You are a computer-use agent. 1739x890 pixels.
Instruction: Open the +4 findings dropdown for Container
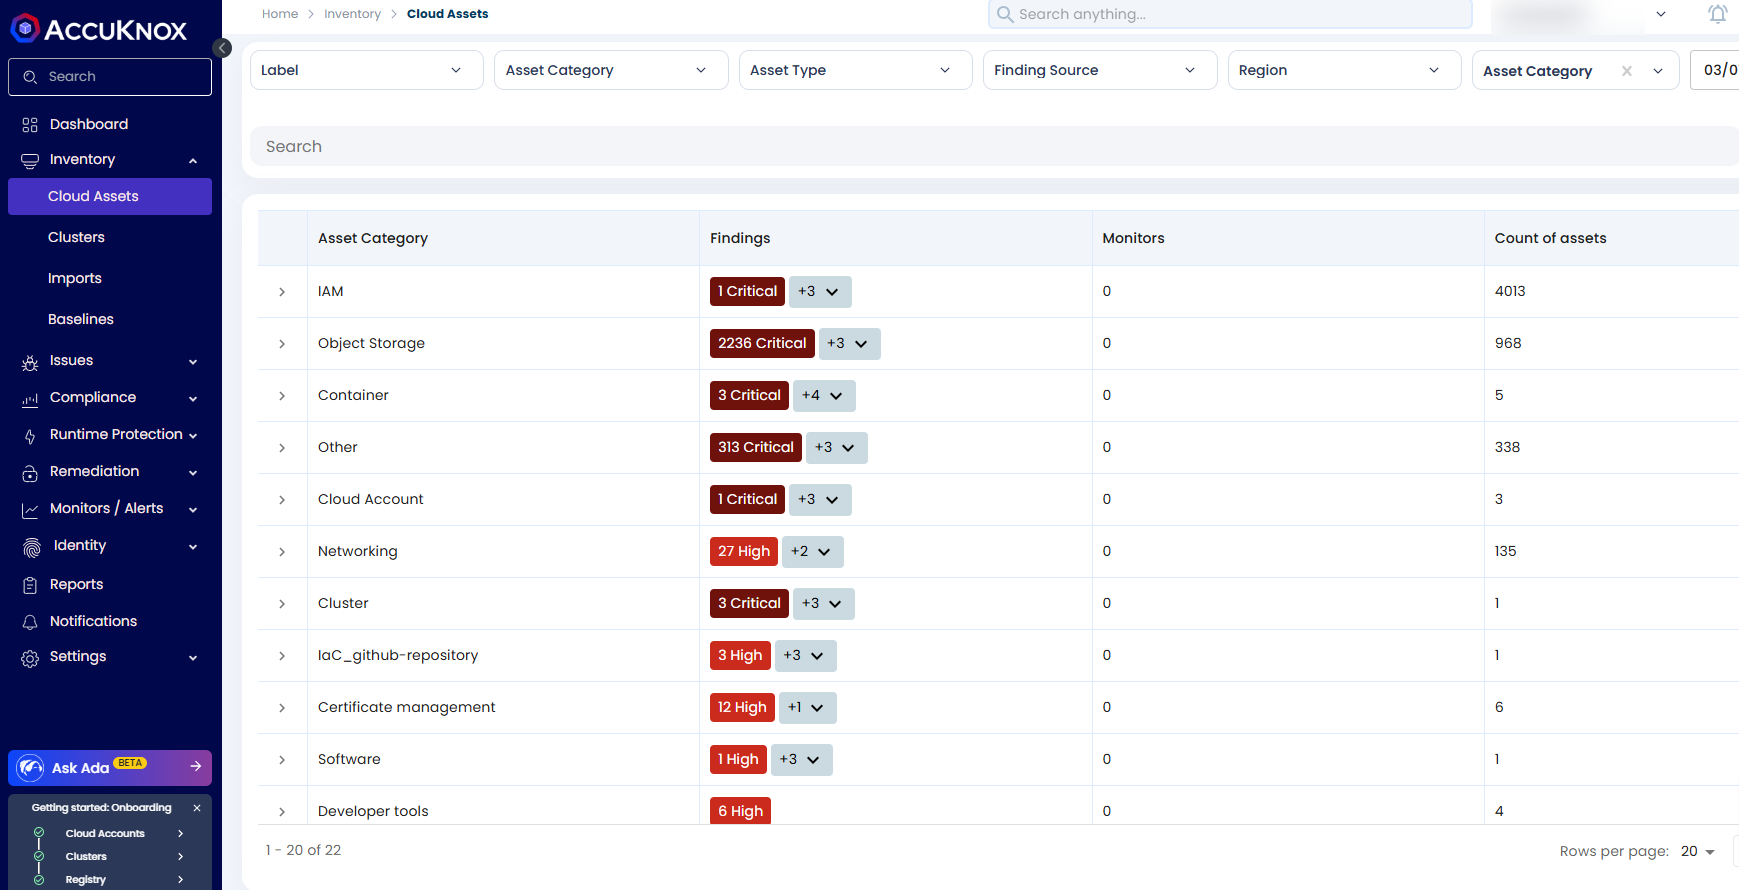coord(824,395)
